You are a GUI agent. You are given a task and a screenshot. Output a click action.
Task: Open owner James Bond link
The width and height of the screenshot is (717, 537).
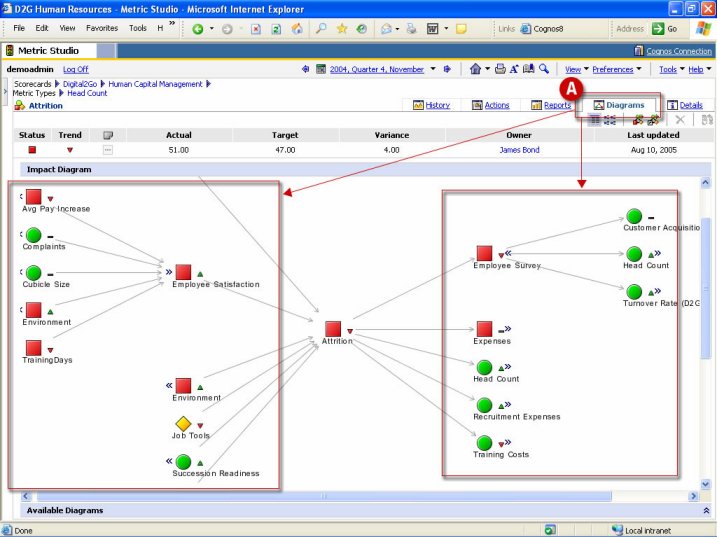click(519, 150)
